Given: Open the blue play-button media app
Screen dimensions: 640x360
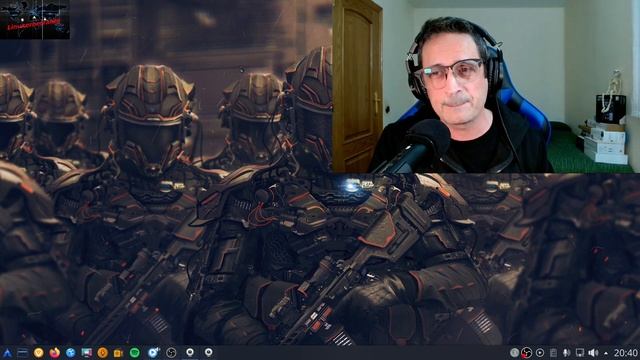Looking at the screenshot, I should pyautogui.click(x=154, y=353).
